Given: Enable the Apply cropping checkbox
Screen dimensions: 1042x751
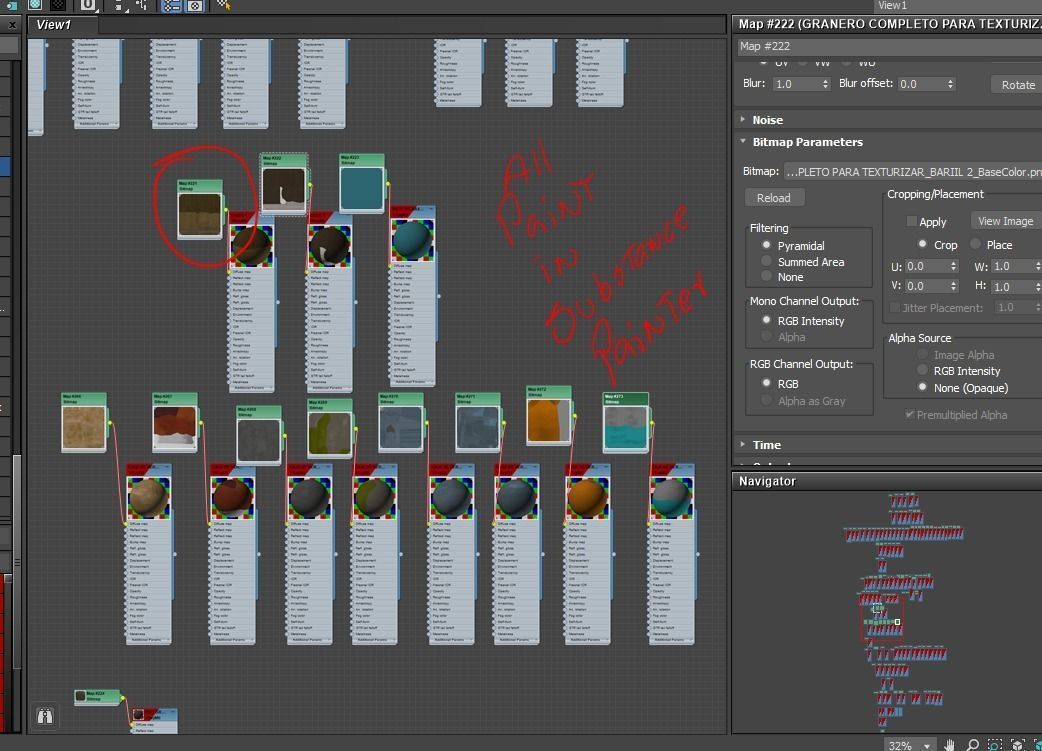Looking at the screenshot, I should coord(912,221).
